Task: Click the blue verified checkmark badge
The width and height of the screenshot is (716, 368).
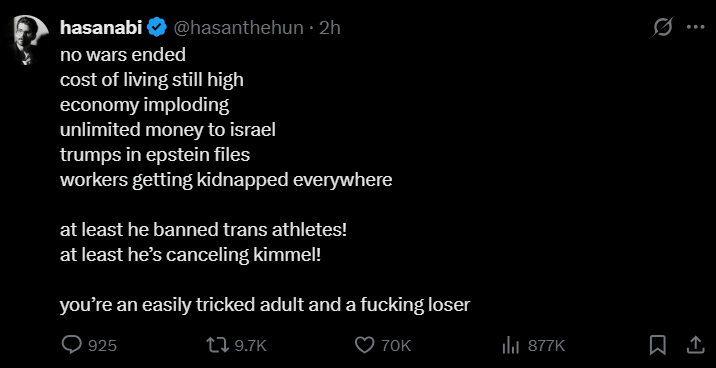Action: pos(158,28)
